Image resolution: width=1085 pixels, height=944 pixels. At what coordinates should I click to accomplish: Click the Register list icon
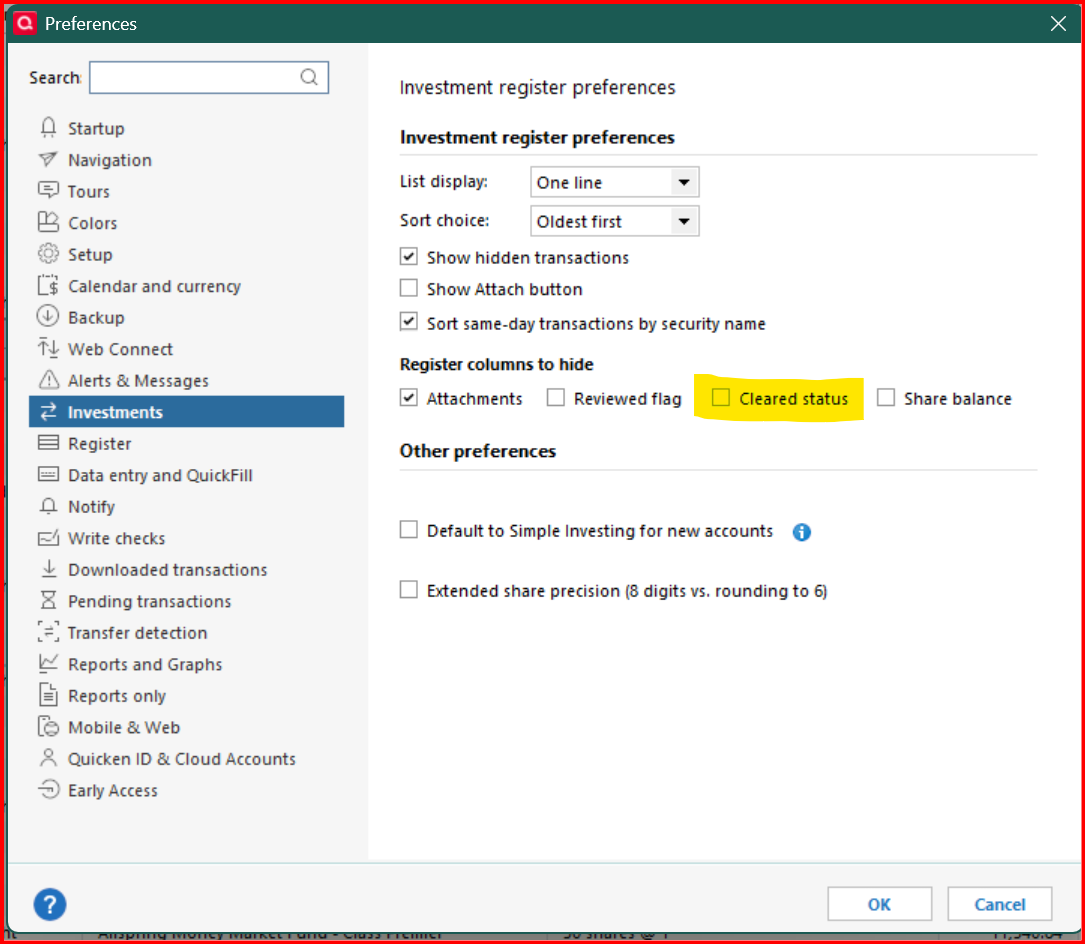point(48,443)
